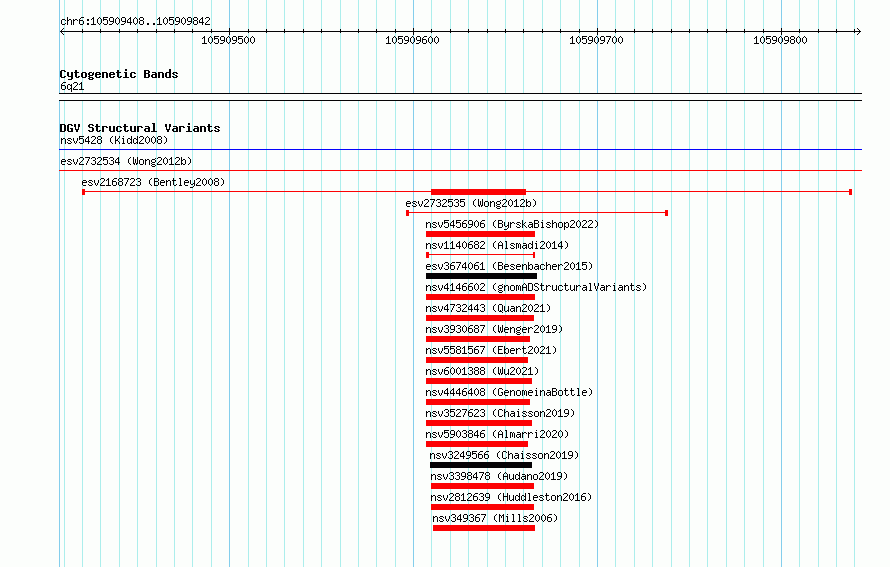This screenshot has width=890, height=567.
Task: Click the red bar under nsv3527623
Action: pos(479,423)
